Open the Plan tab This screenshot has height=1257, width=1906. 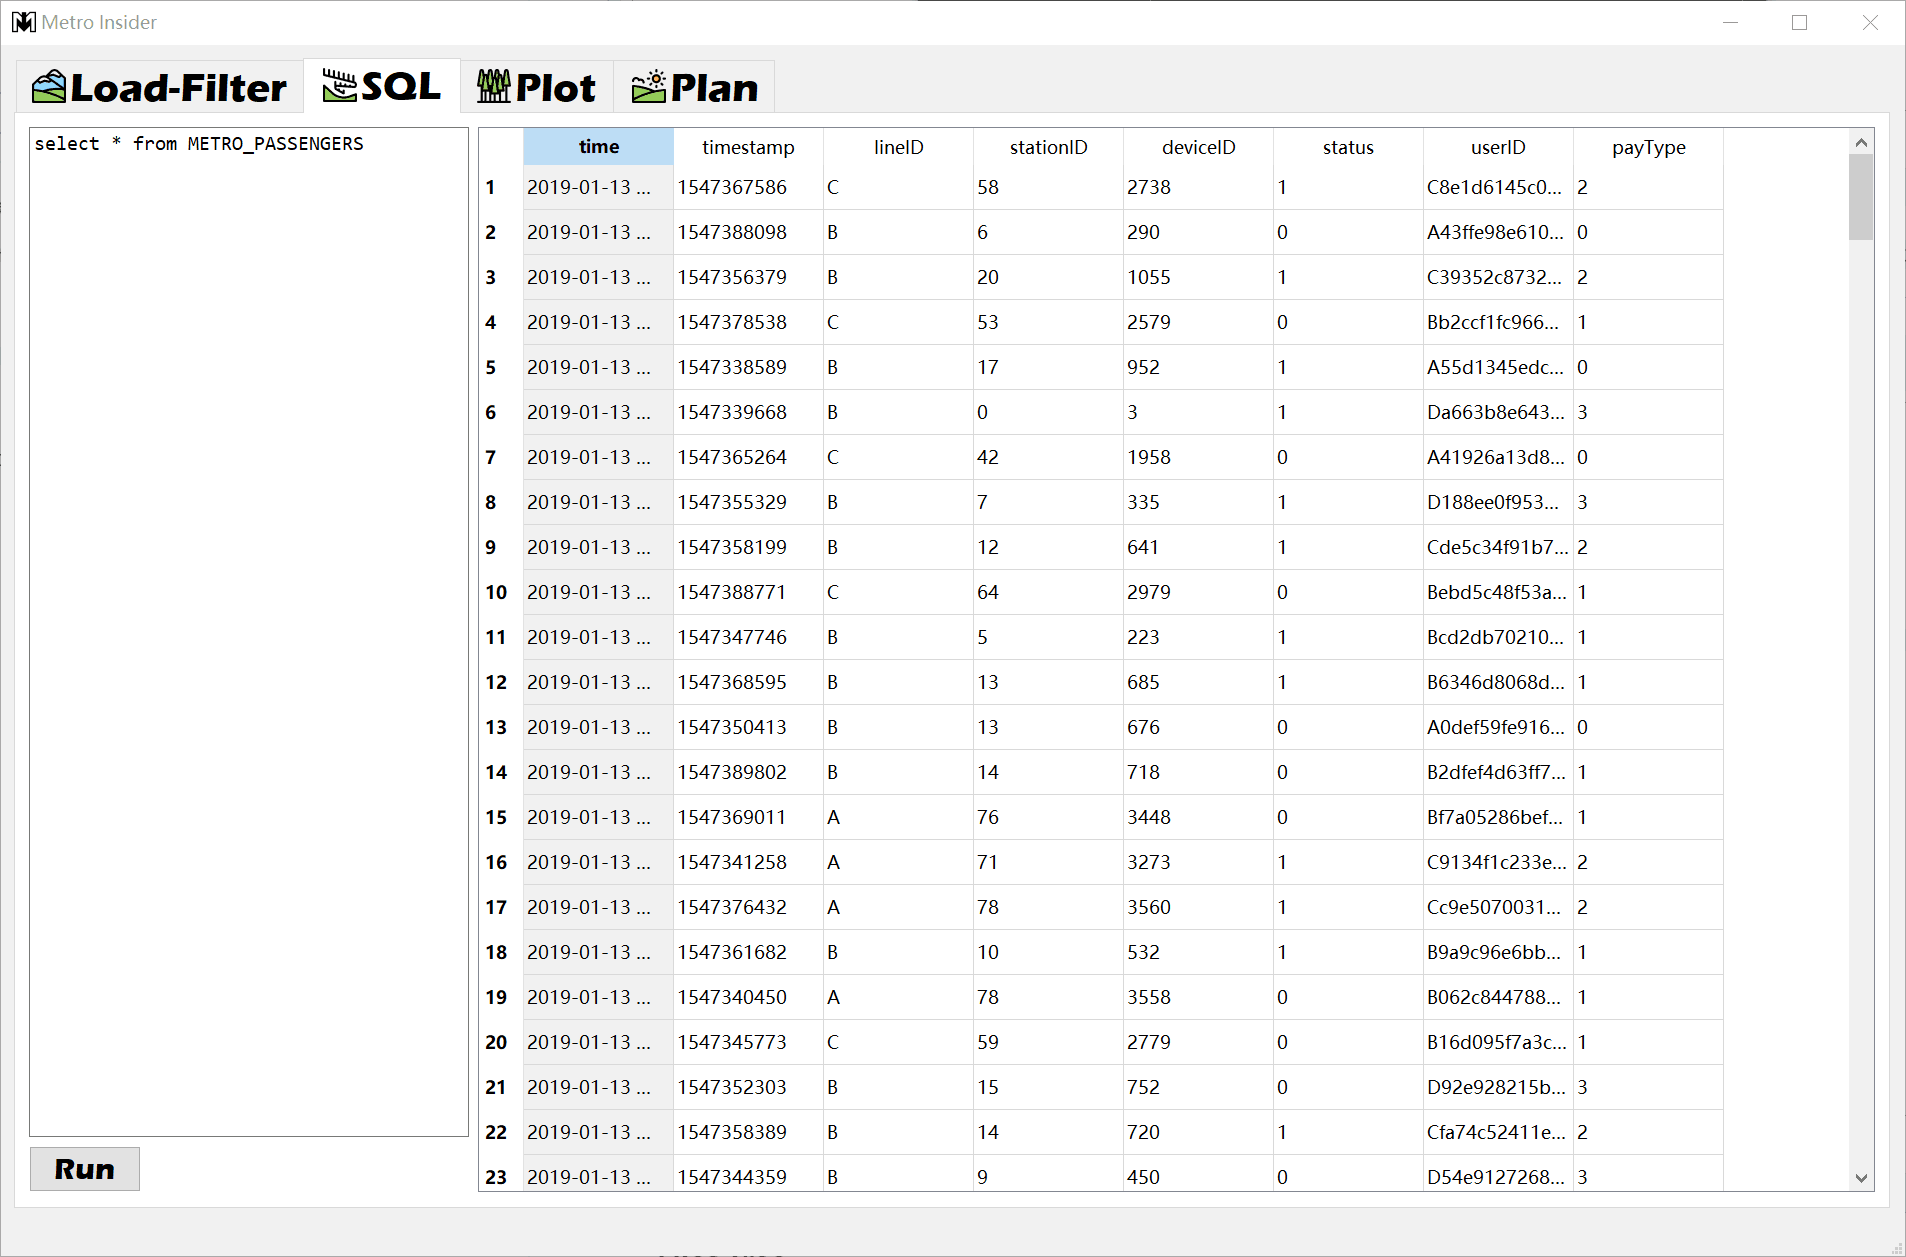point(694,87)
